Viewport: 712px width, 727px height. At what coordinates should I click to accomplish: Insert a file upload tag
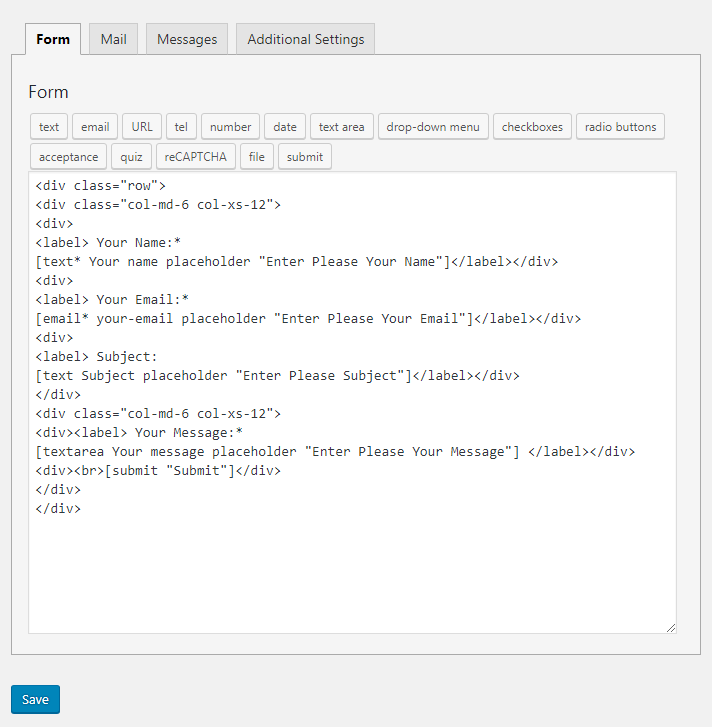(x=257, y=157)
